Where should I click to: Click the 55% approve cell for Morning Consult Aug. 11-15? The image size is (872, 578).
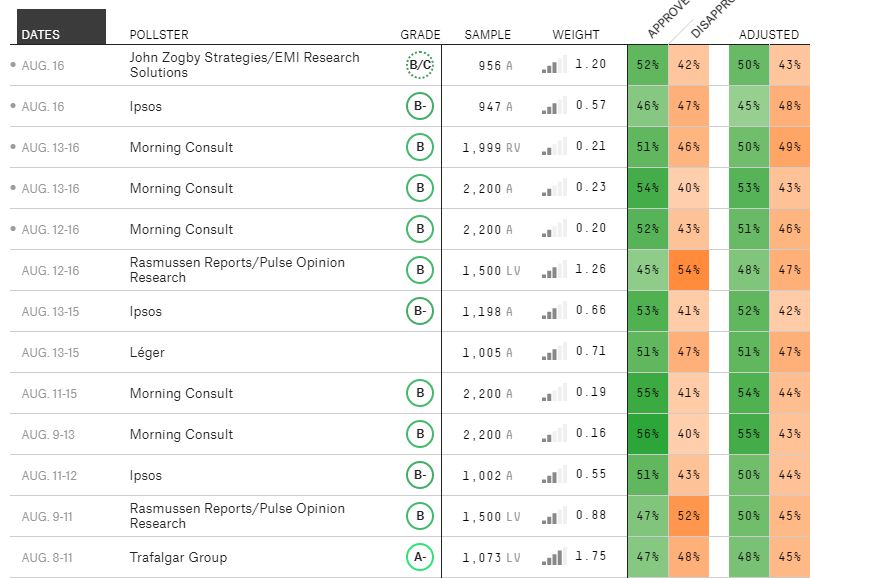click(648, 393)
